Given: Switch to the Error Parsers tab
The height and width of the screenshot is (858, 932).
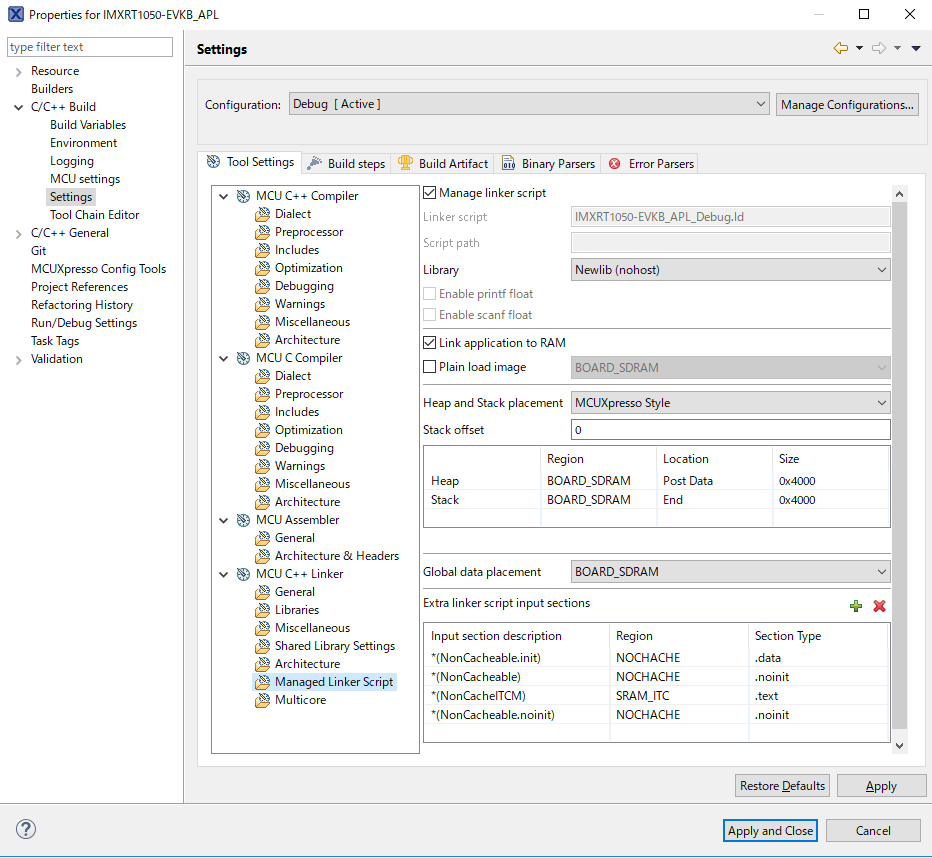Looking at the screenshot, I should 651,163.
